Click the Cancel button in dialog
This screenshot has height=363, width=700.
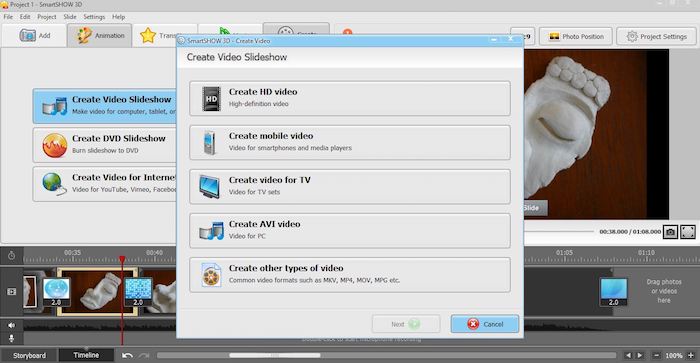[x=484, y=324]
